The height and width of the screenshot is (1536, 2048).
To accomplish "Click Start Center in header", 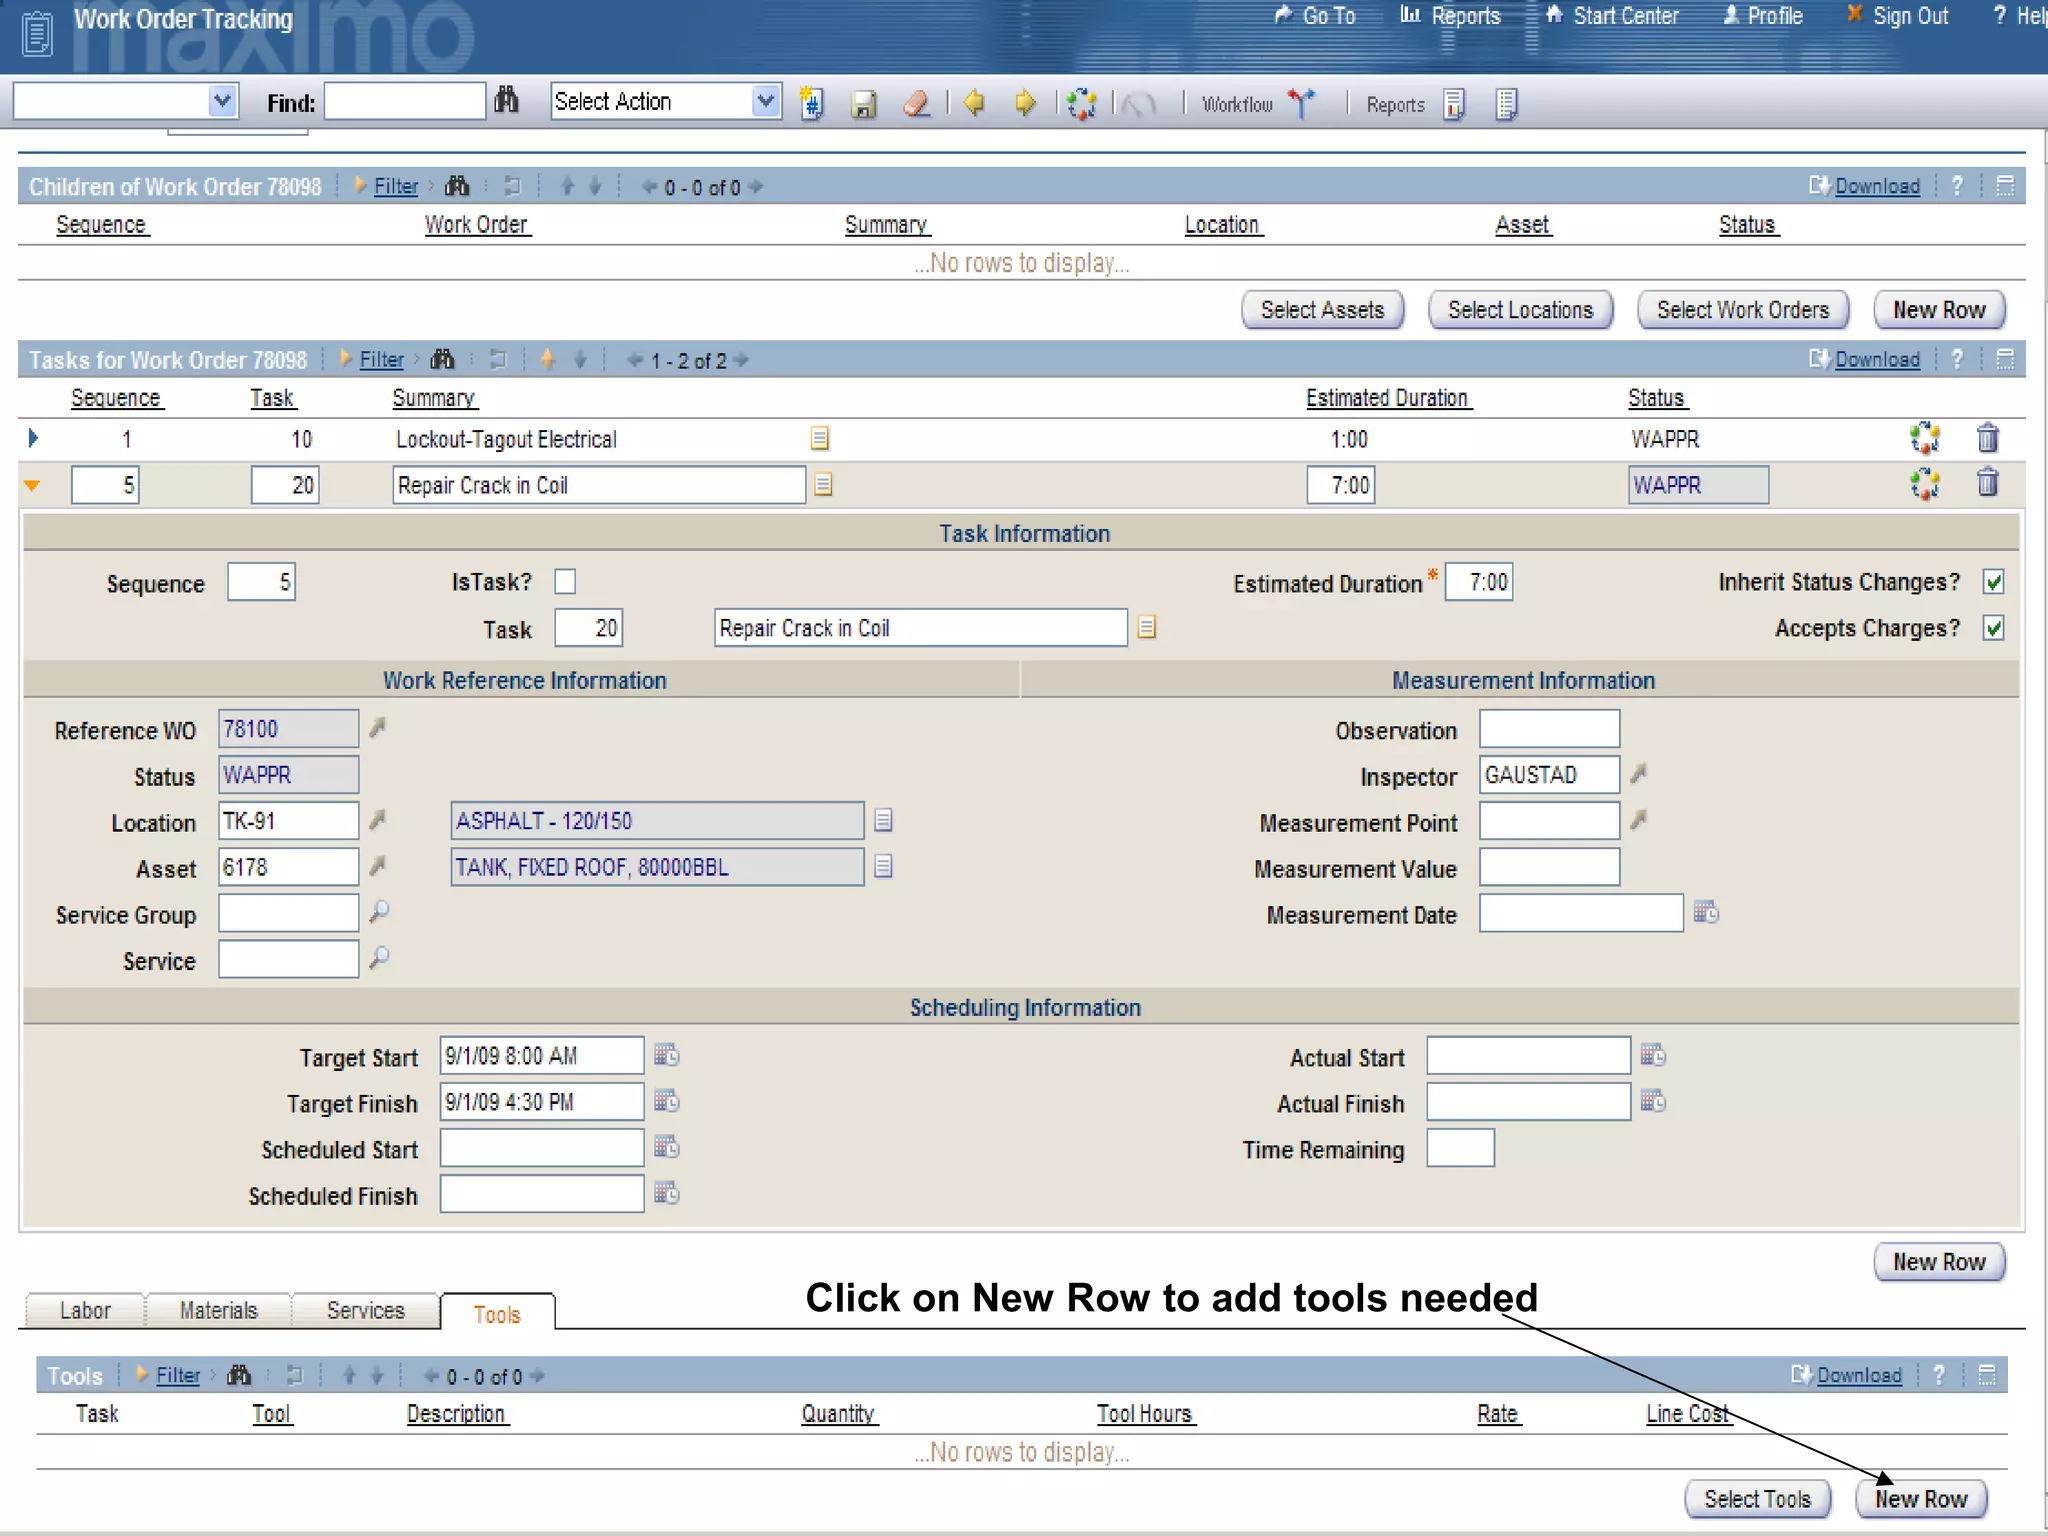I will [1612, 16].
